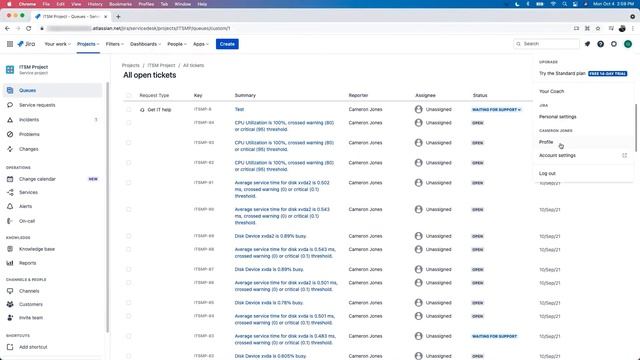The height and width of the screenshot is (360, 640).
Task: Open a new browser tab with the plus icon
Action: click(118, 16)
